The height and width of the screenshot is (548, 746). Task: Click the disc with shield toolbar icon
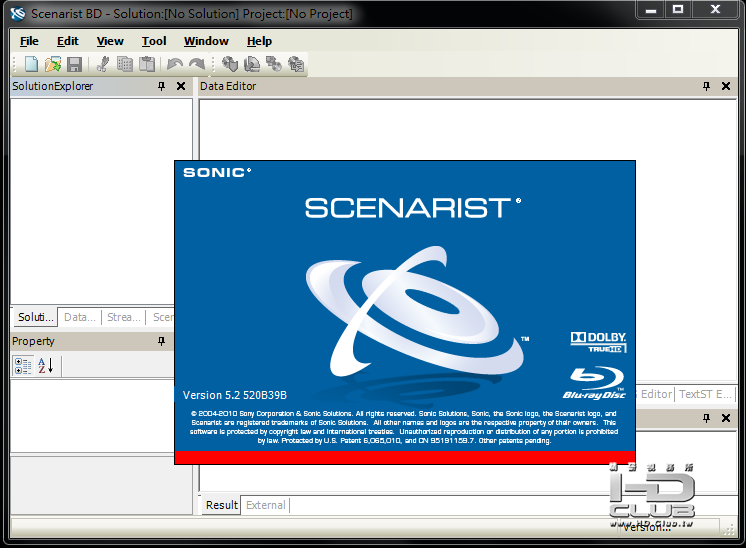coord(230,64)
